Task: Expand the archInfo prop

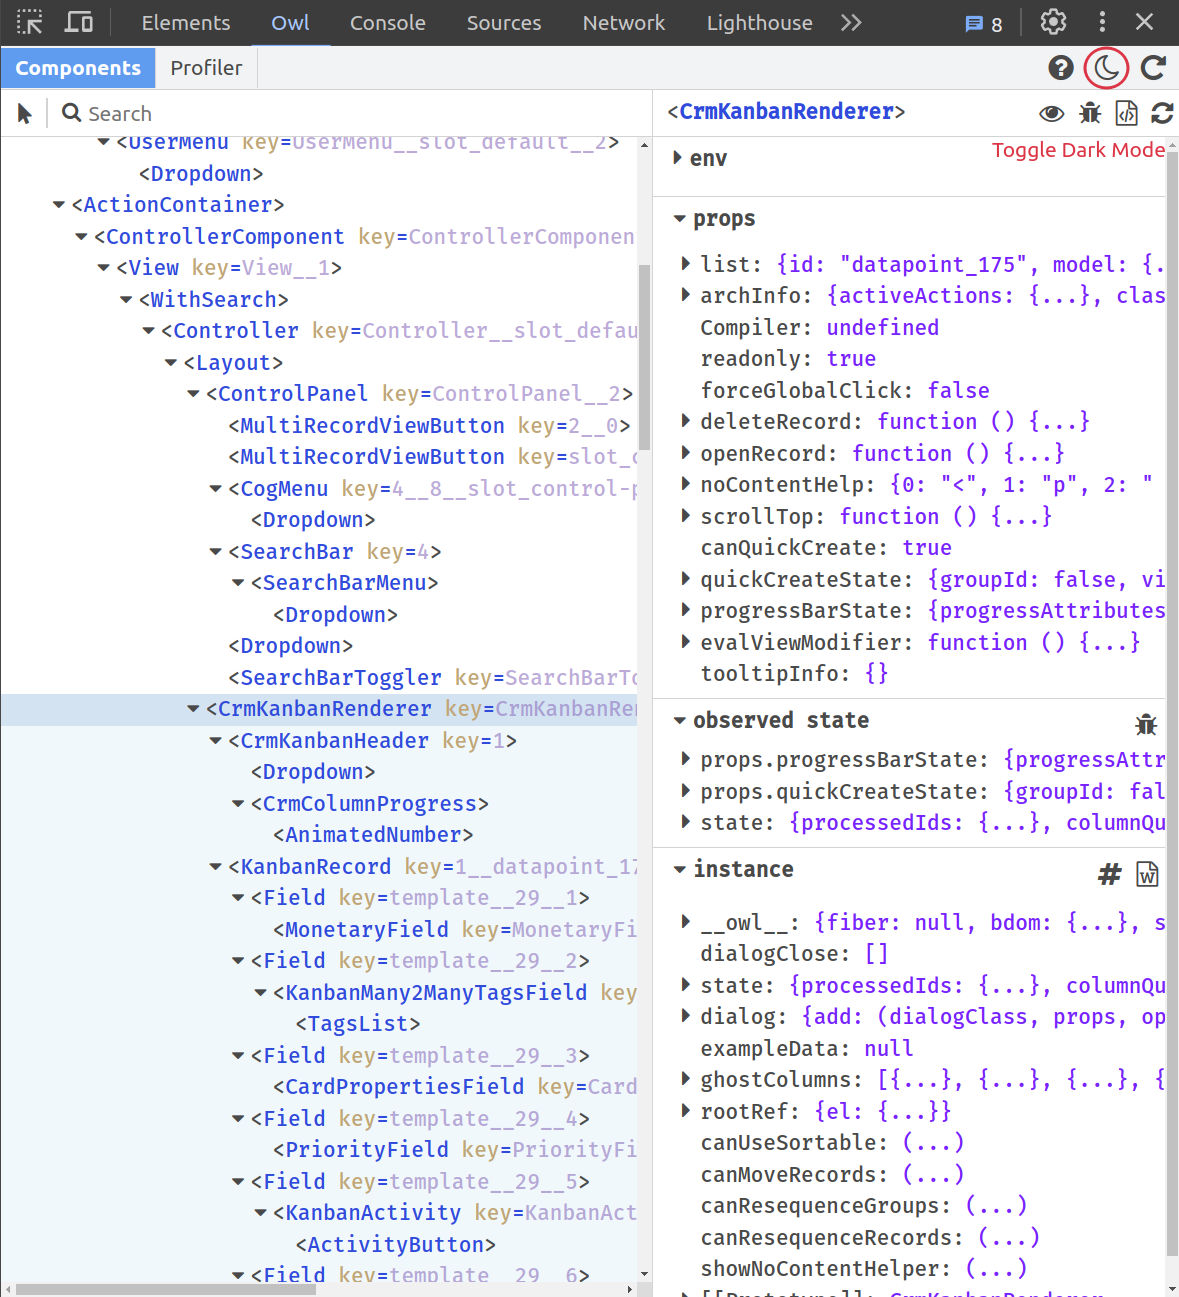Action: click(686, 295)
